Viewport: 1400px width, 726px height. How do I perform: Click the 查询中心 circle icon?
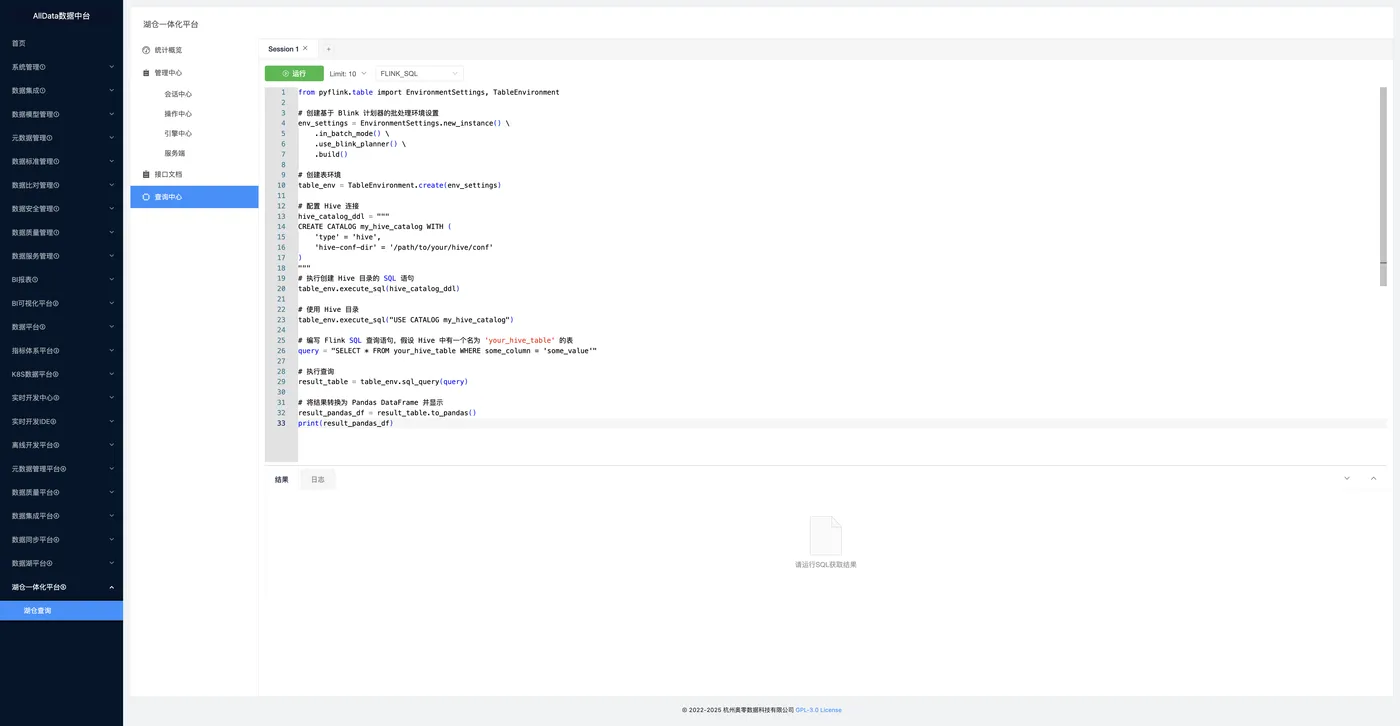click(146, 197)
